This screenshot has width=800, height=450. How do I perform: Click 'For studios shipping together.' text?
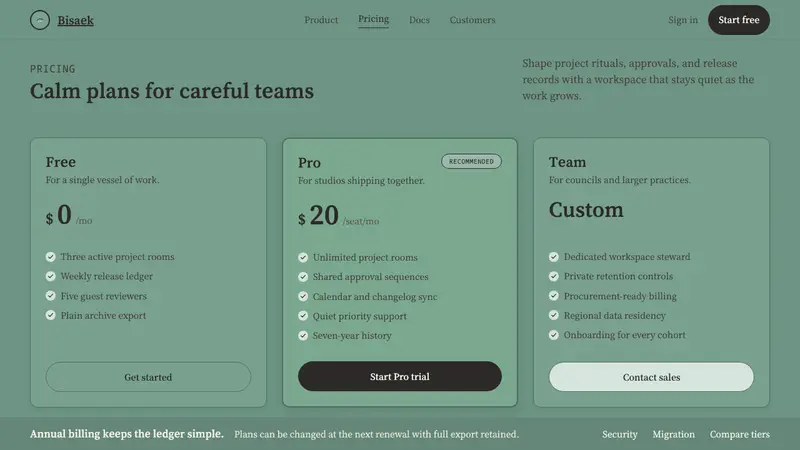pyautogui.click(x=361, y=180)
